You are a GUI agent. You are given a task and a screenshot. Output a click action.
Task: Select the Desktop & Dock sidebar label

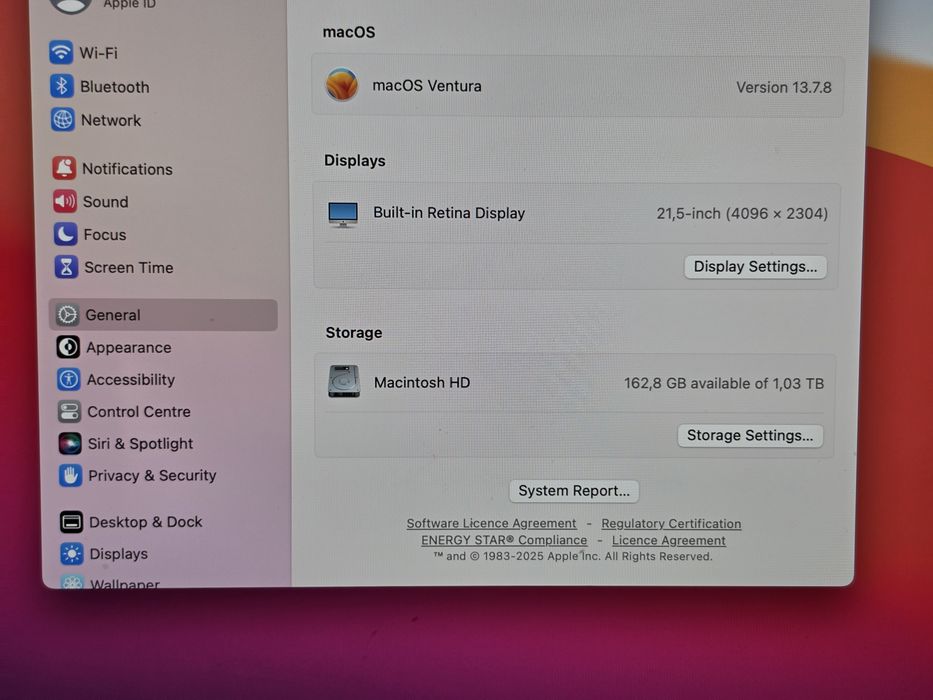click(x=146, y=522)
